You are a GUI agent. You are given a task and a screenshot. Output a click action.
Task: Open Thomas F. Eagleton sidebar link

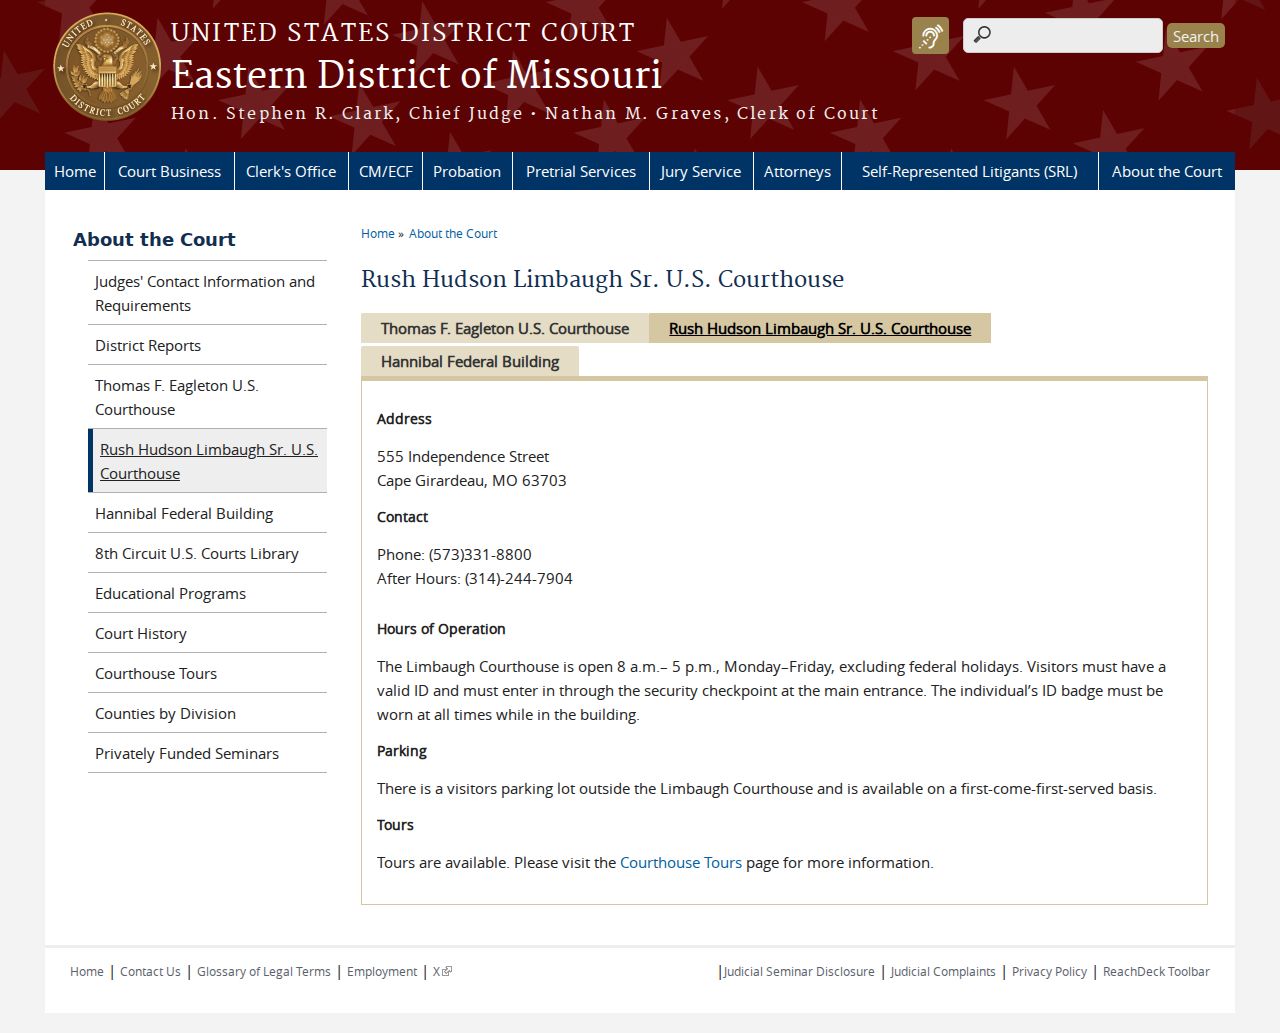207,397
